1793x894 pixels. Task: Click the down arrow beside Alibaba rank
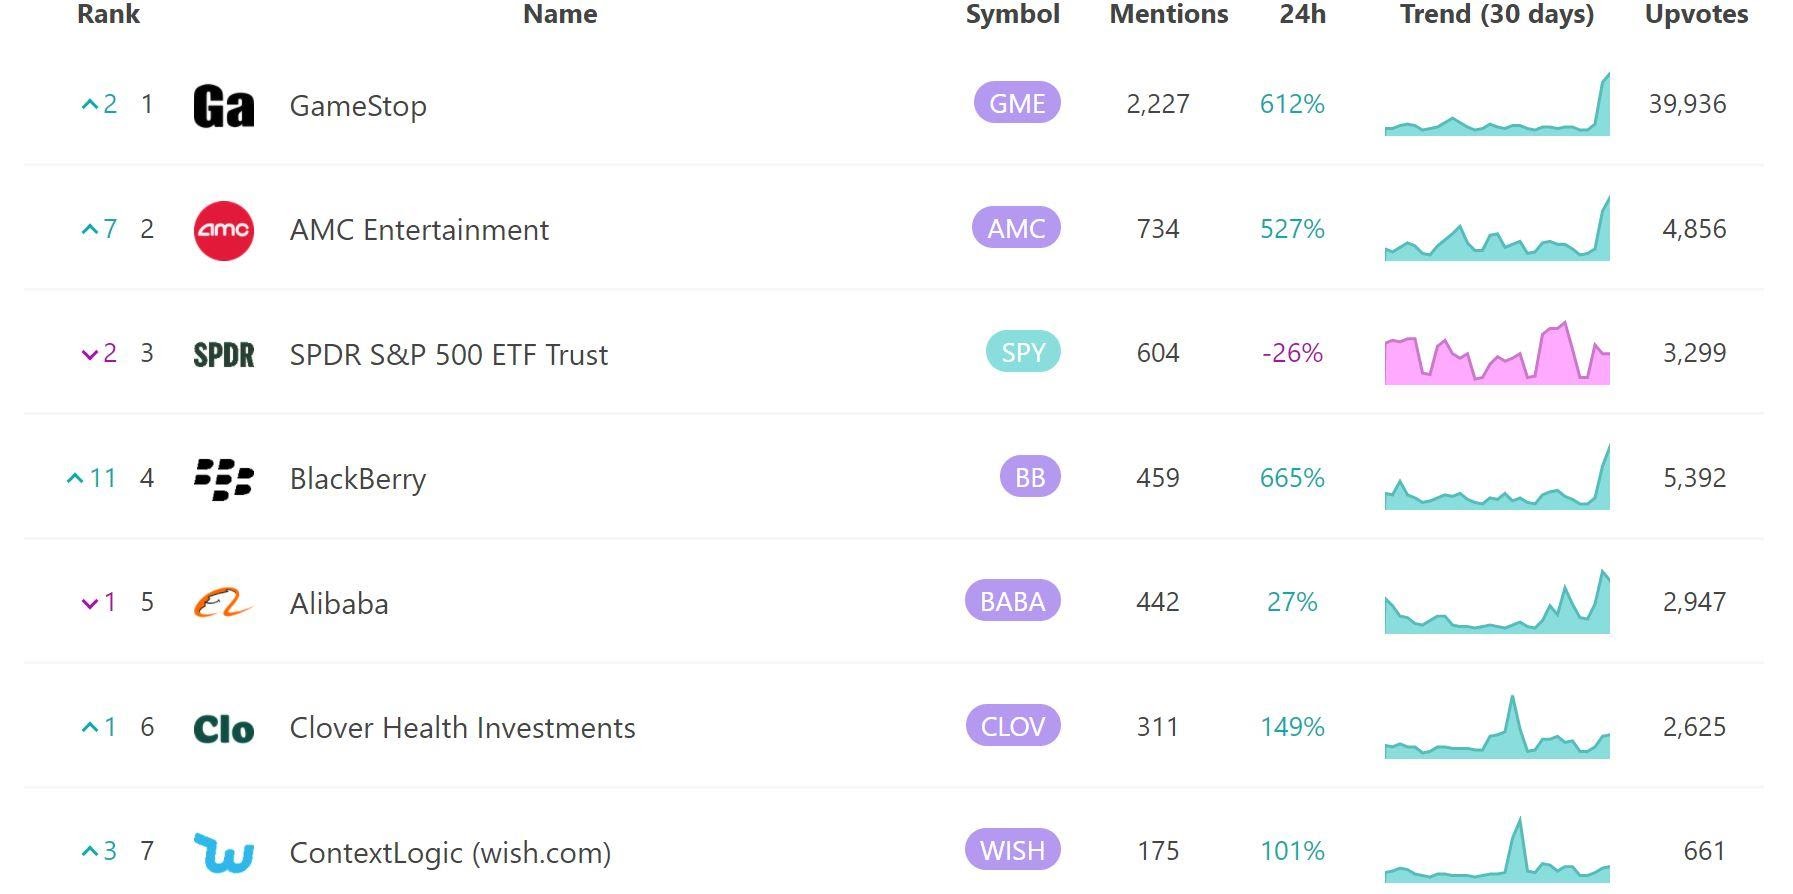90,603
